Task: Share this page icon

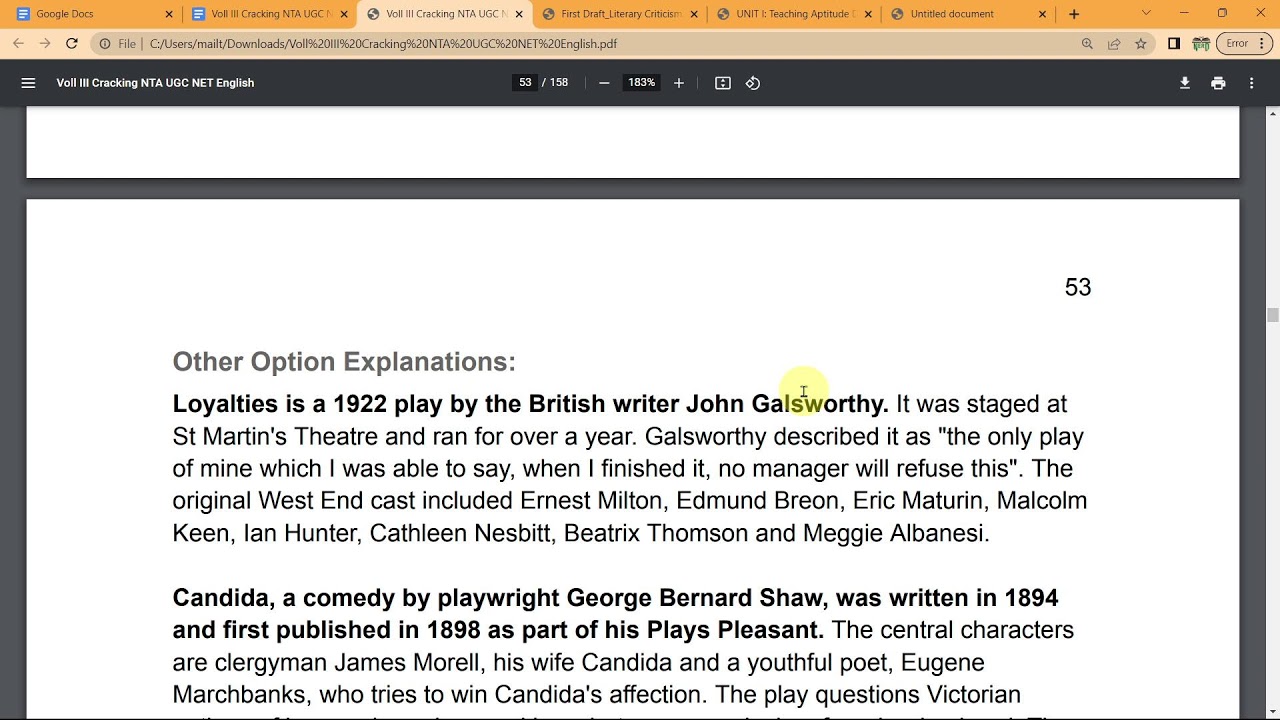Action: (x=1114, y=44)
